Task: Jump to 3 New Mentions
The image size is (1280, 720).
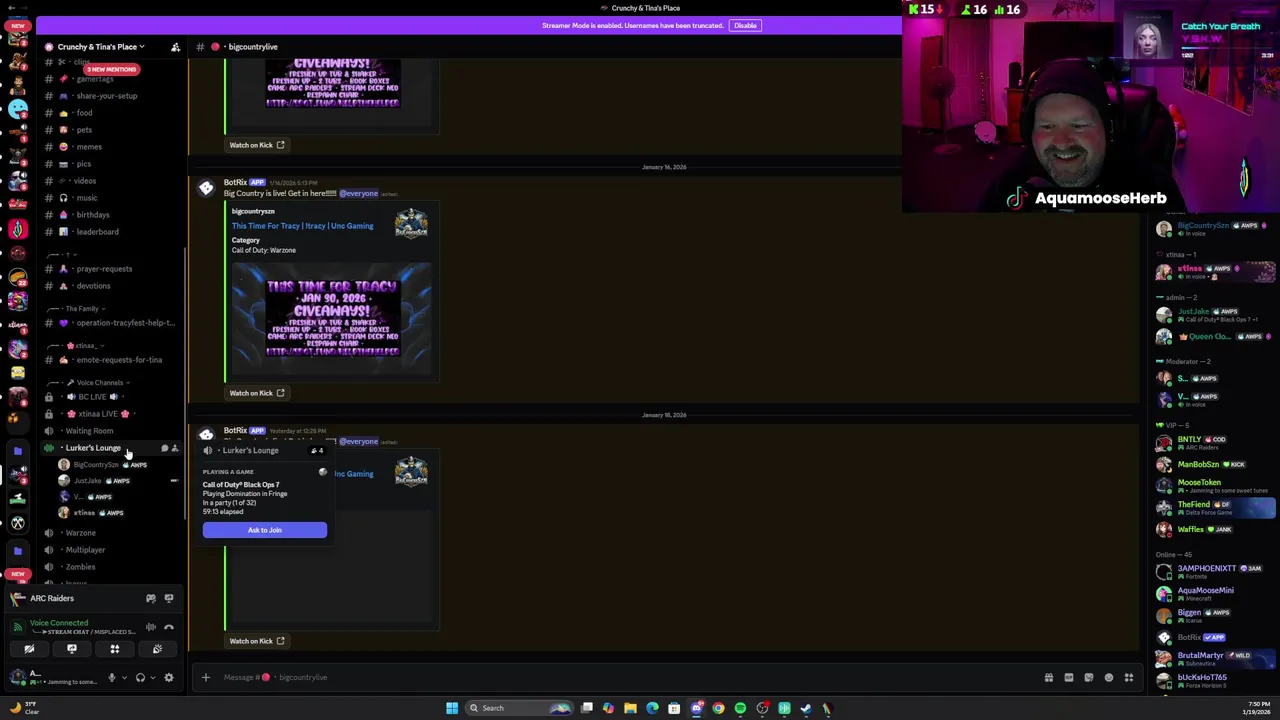Action: pyautogui.click(x=110, y=69)
